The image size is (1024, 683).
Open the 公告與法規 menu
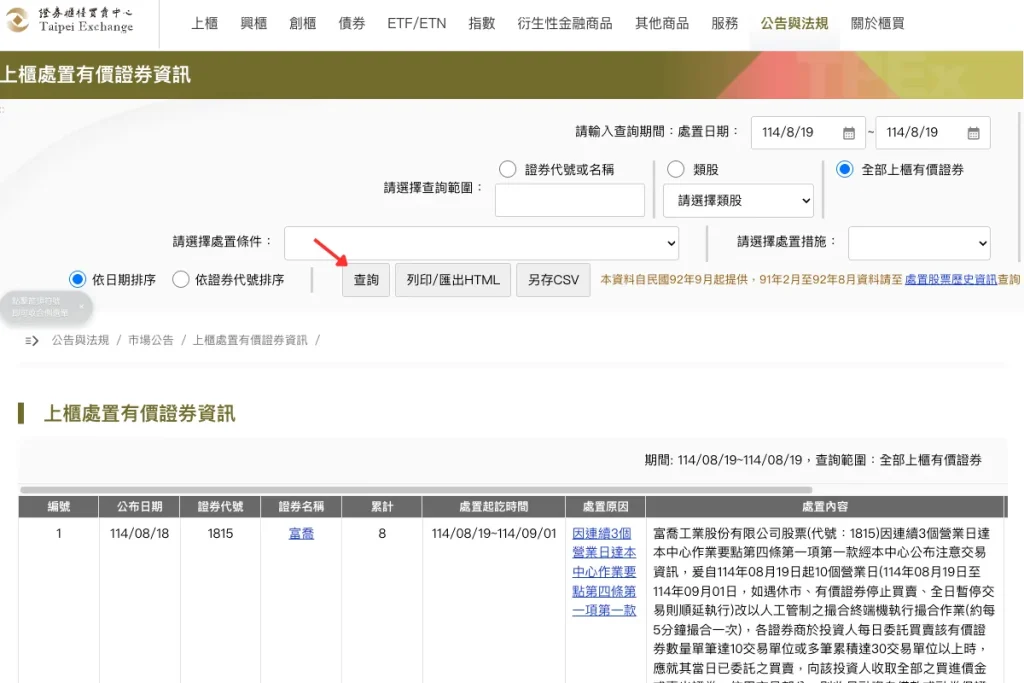pyautogui.click(x=794, y=24)
